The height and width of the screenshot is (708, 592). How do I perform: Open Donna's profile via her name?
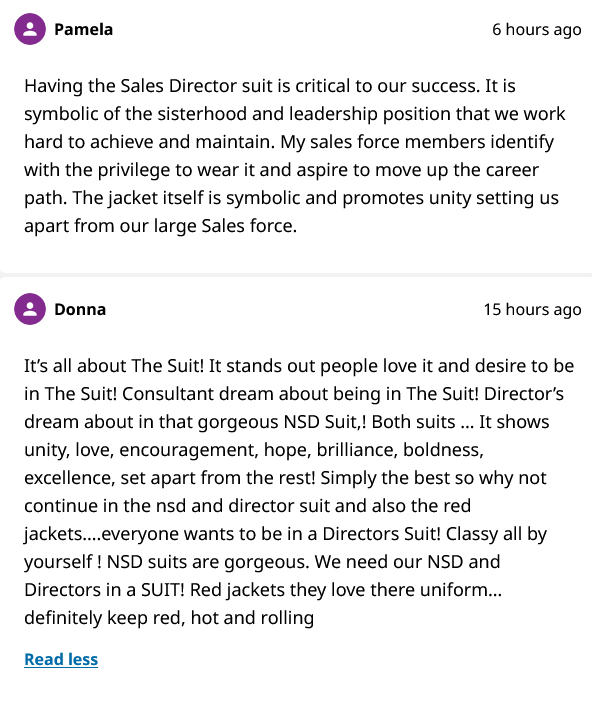(x=80, y=309)
